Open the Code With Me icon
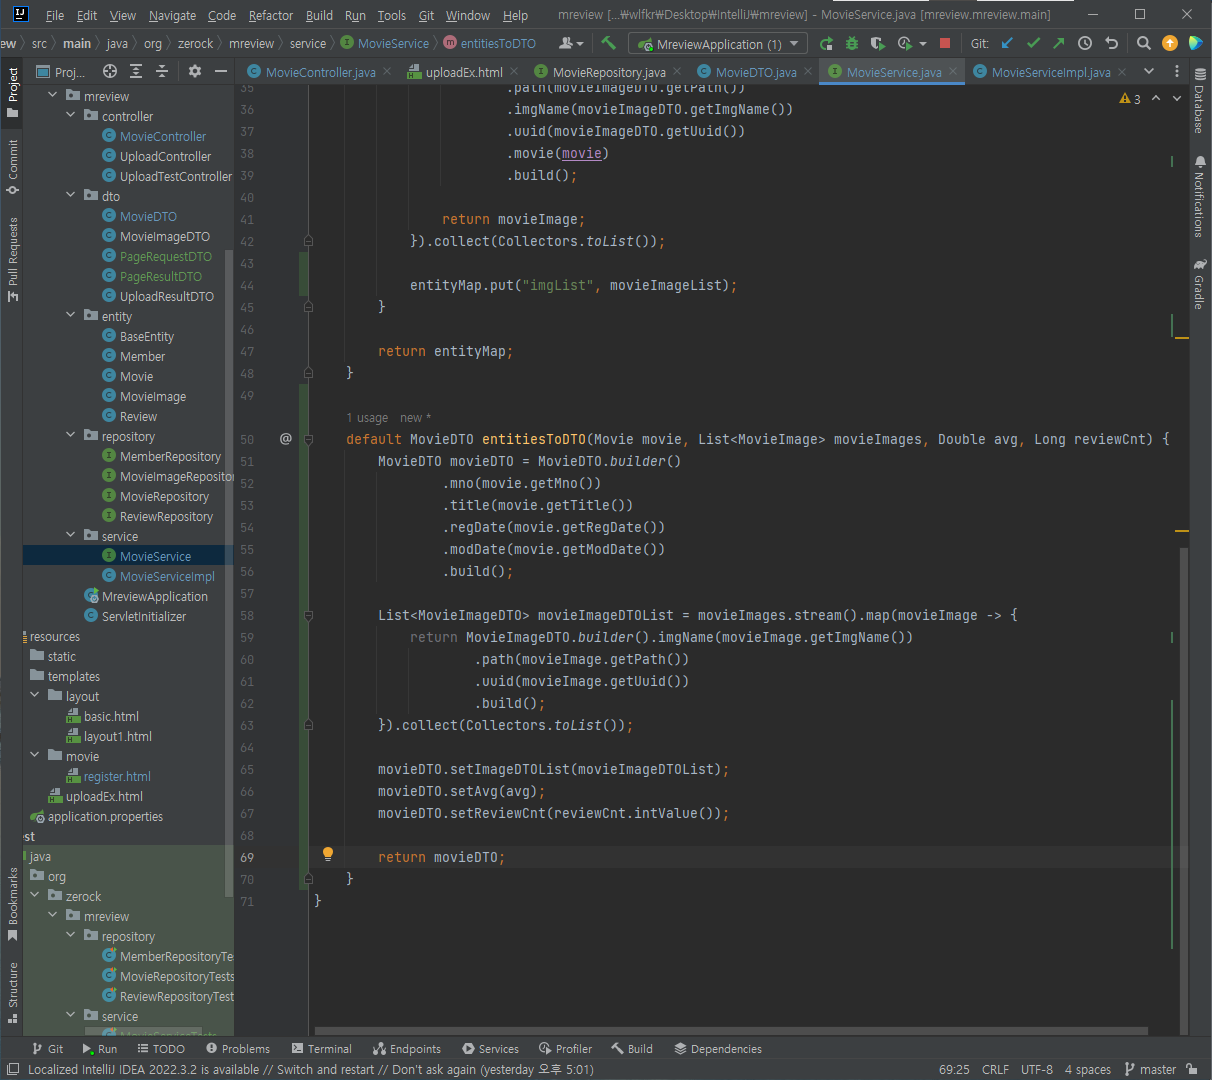 click(1196, 43)
